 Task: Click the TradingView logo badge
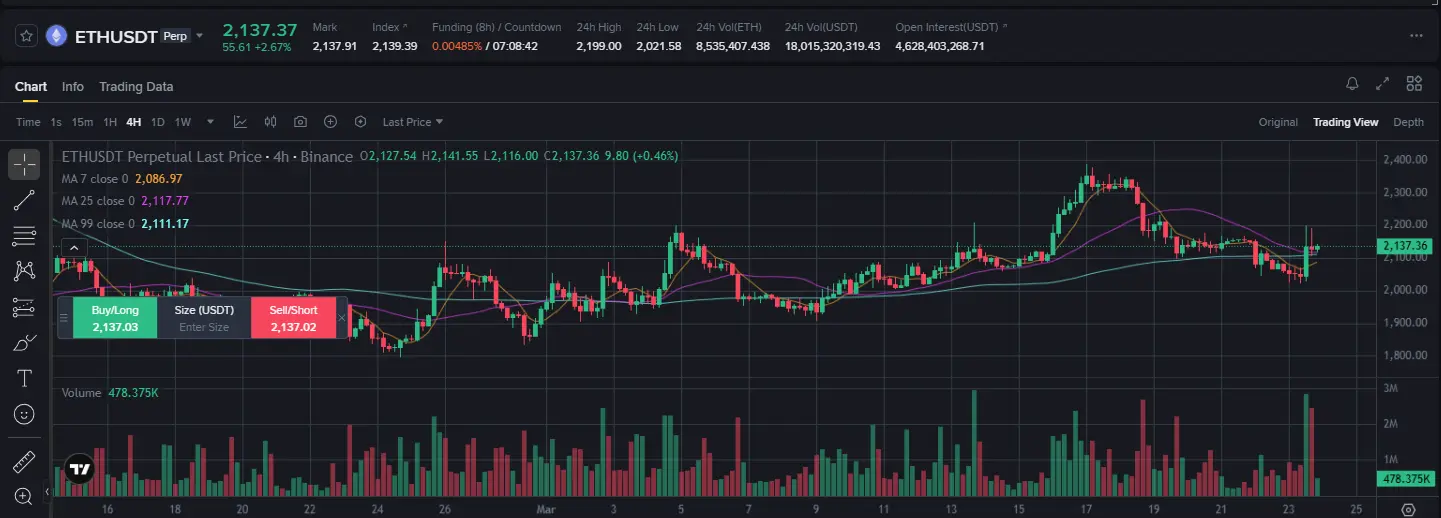click(x=80, y=468)
